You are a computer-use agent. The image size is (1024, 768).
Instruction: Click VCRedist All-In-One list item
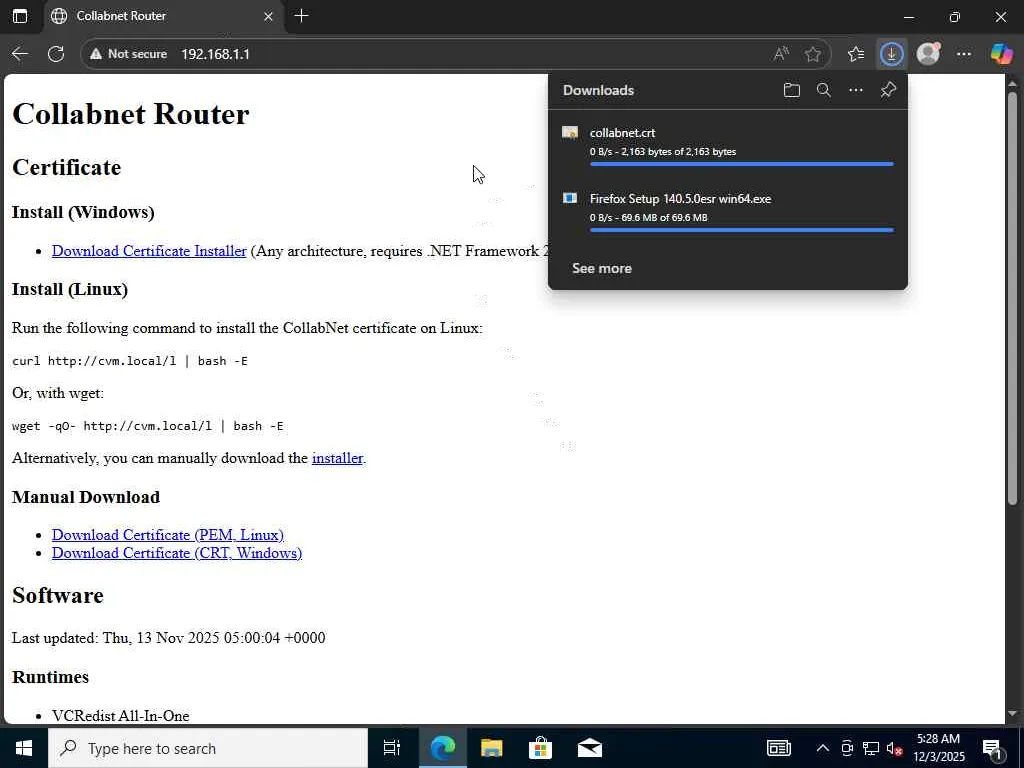121,716
